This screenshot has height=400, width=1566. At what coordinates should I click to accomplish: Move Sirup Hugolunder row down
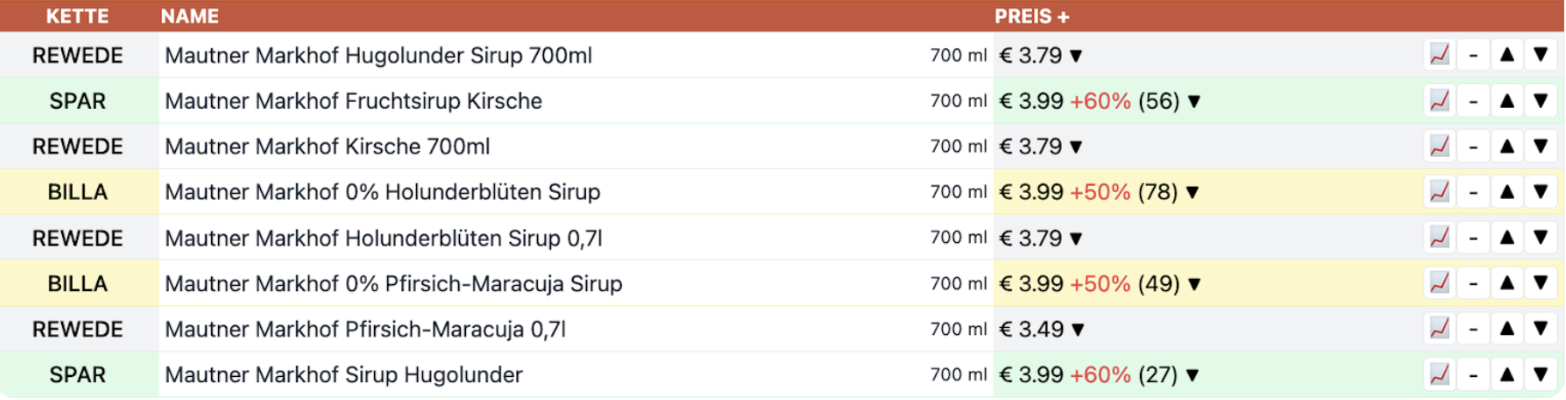(x=1541, y=376)
